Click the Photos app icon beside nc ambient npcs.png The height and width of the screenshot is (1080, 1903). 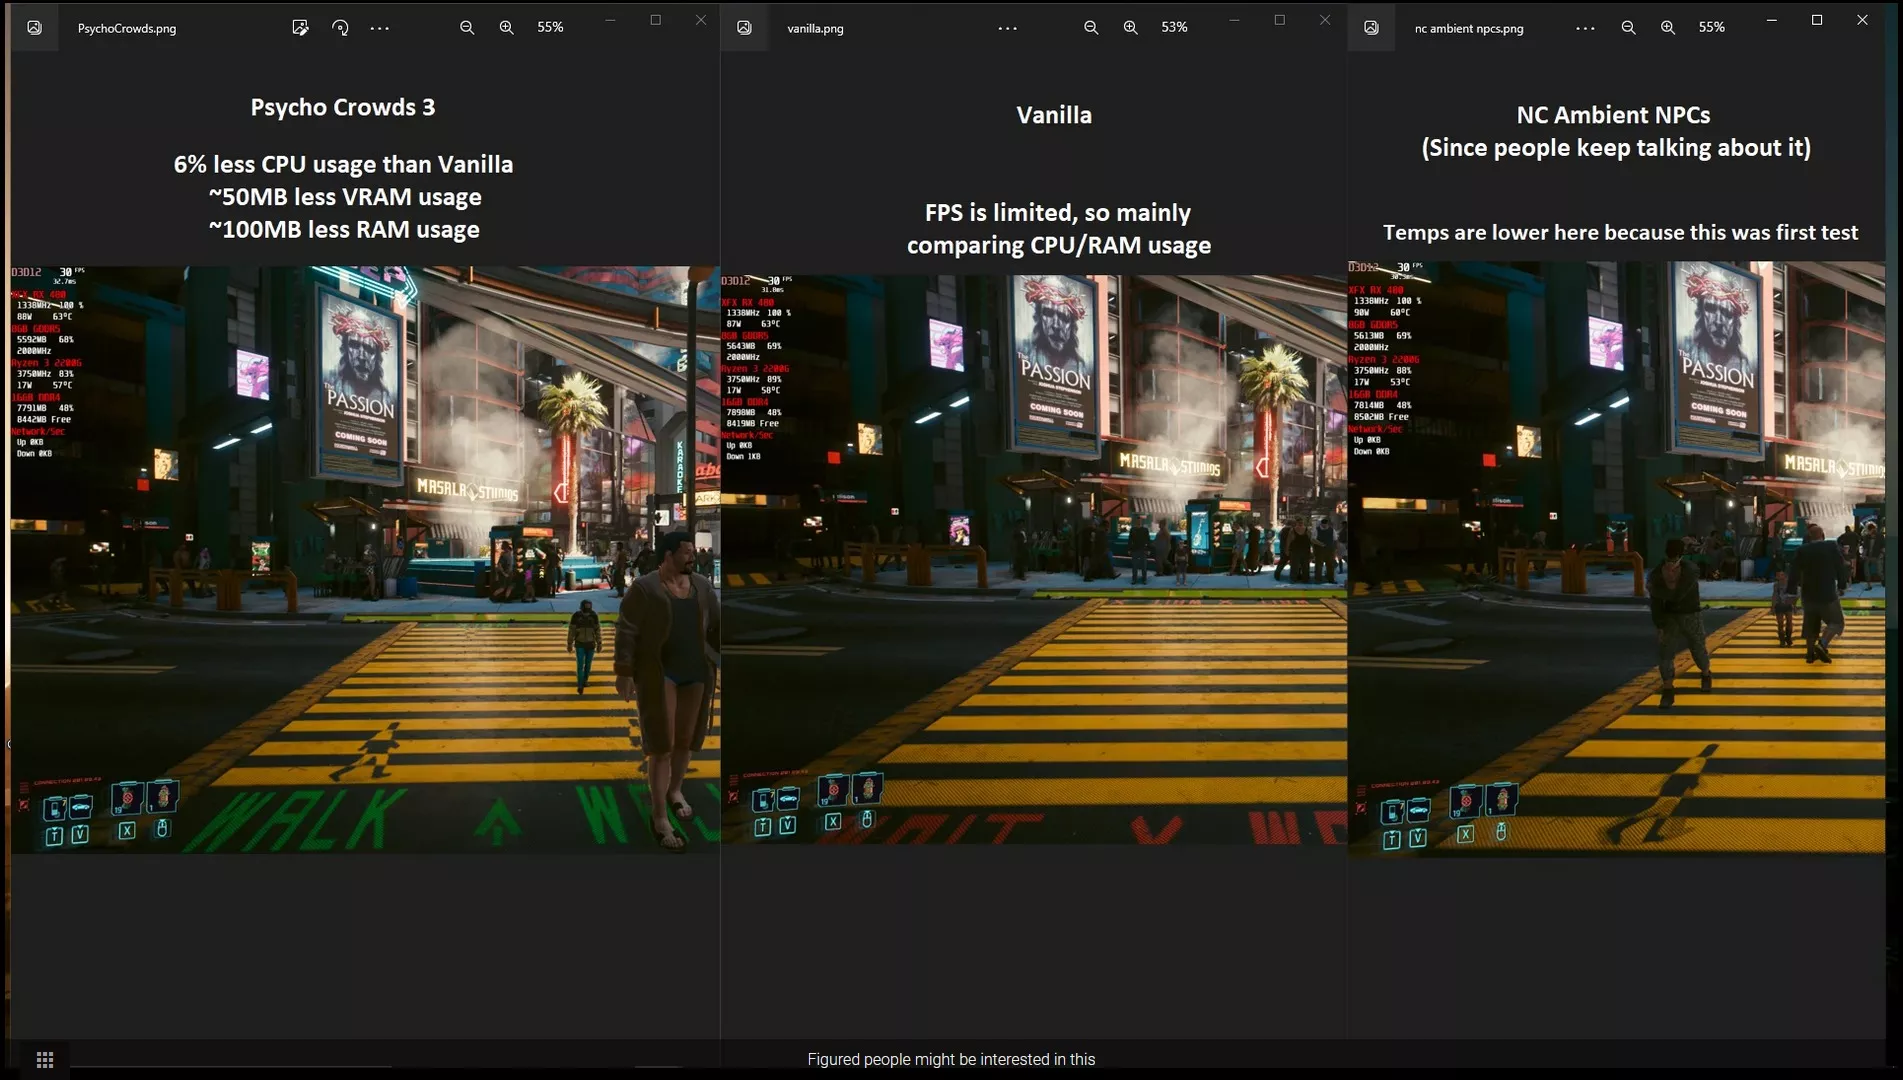coord(1371,28)
